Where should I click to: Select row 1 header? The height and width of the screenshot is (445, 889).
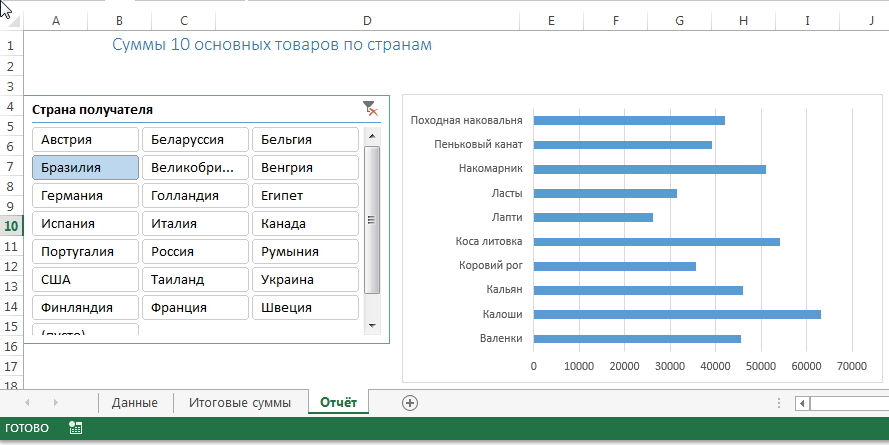(11, 46)
